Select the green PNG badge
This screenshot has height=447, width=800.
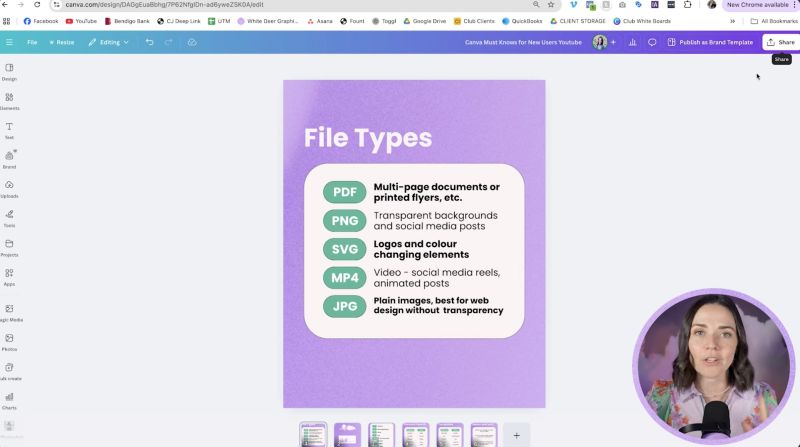(x=344, y=221)
